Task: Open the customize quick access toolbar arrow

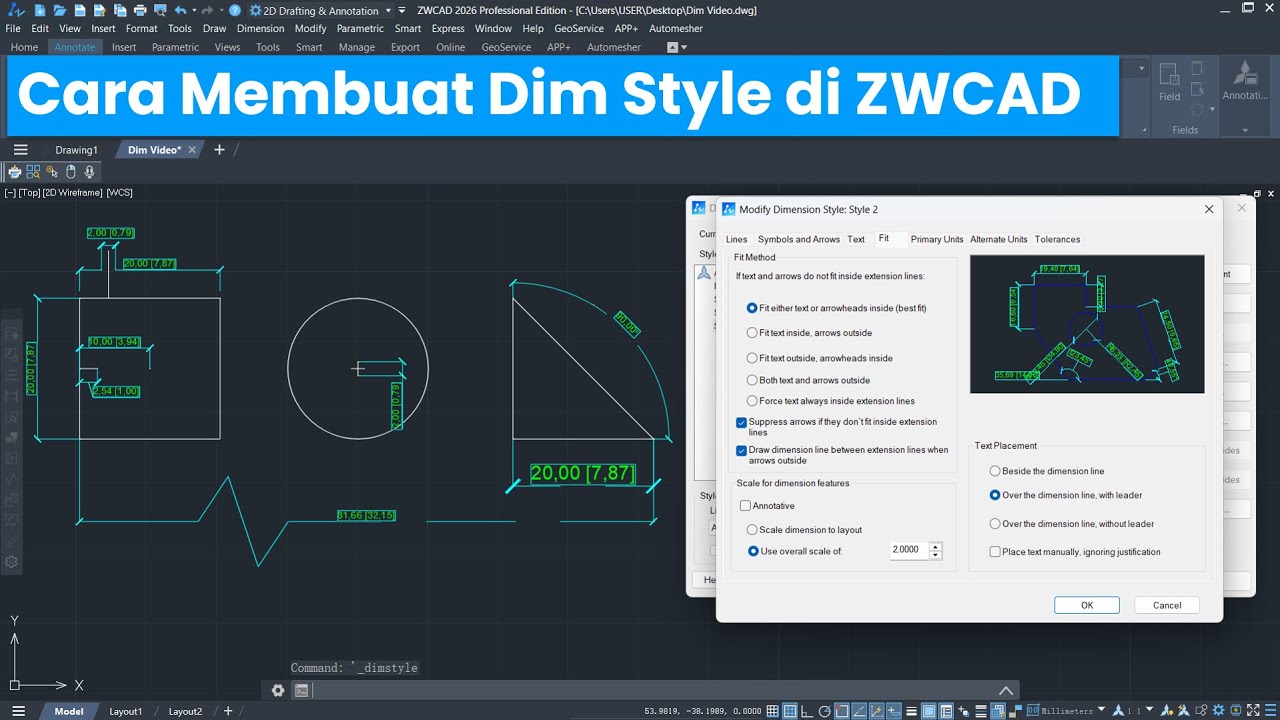Action: (x=402, y=10)
